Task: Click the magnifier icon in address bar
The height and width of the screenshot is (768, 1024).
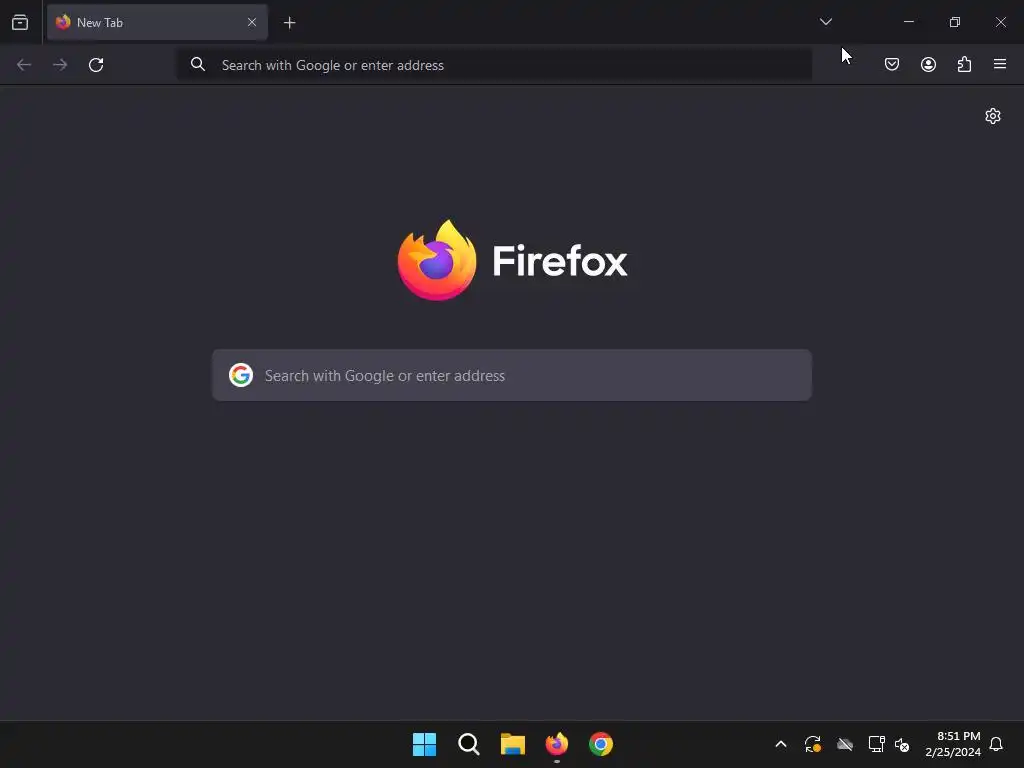Action: click(x=198, y=64)
